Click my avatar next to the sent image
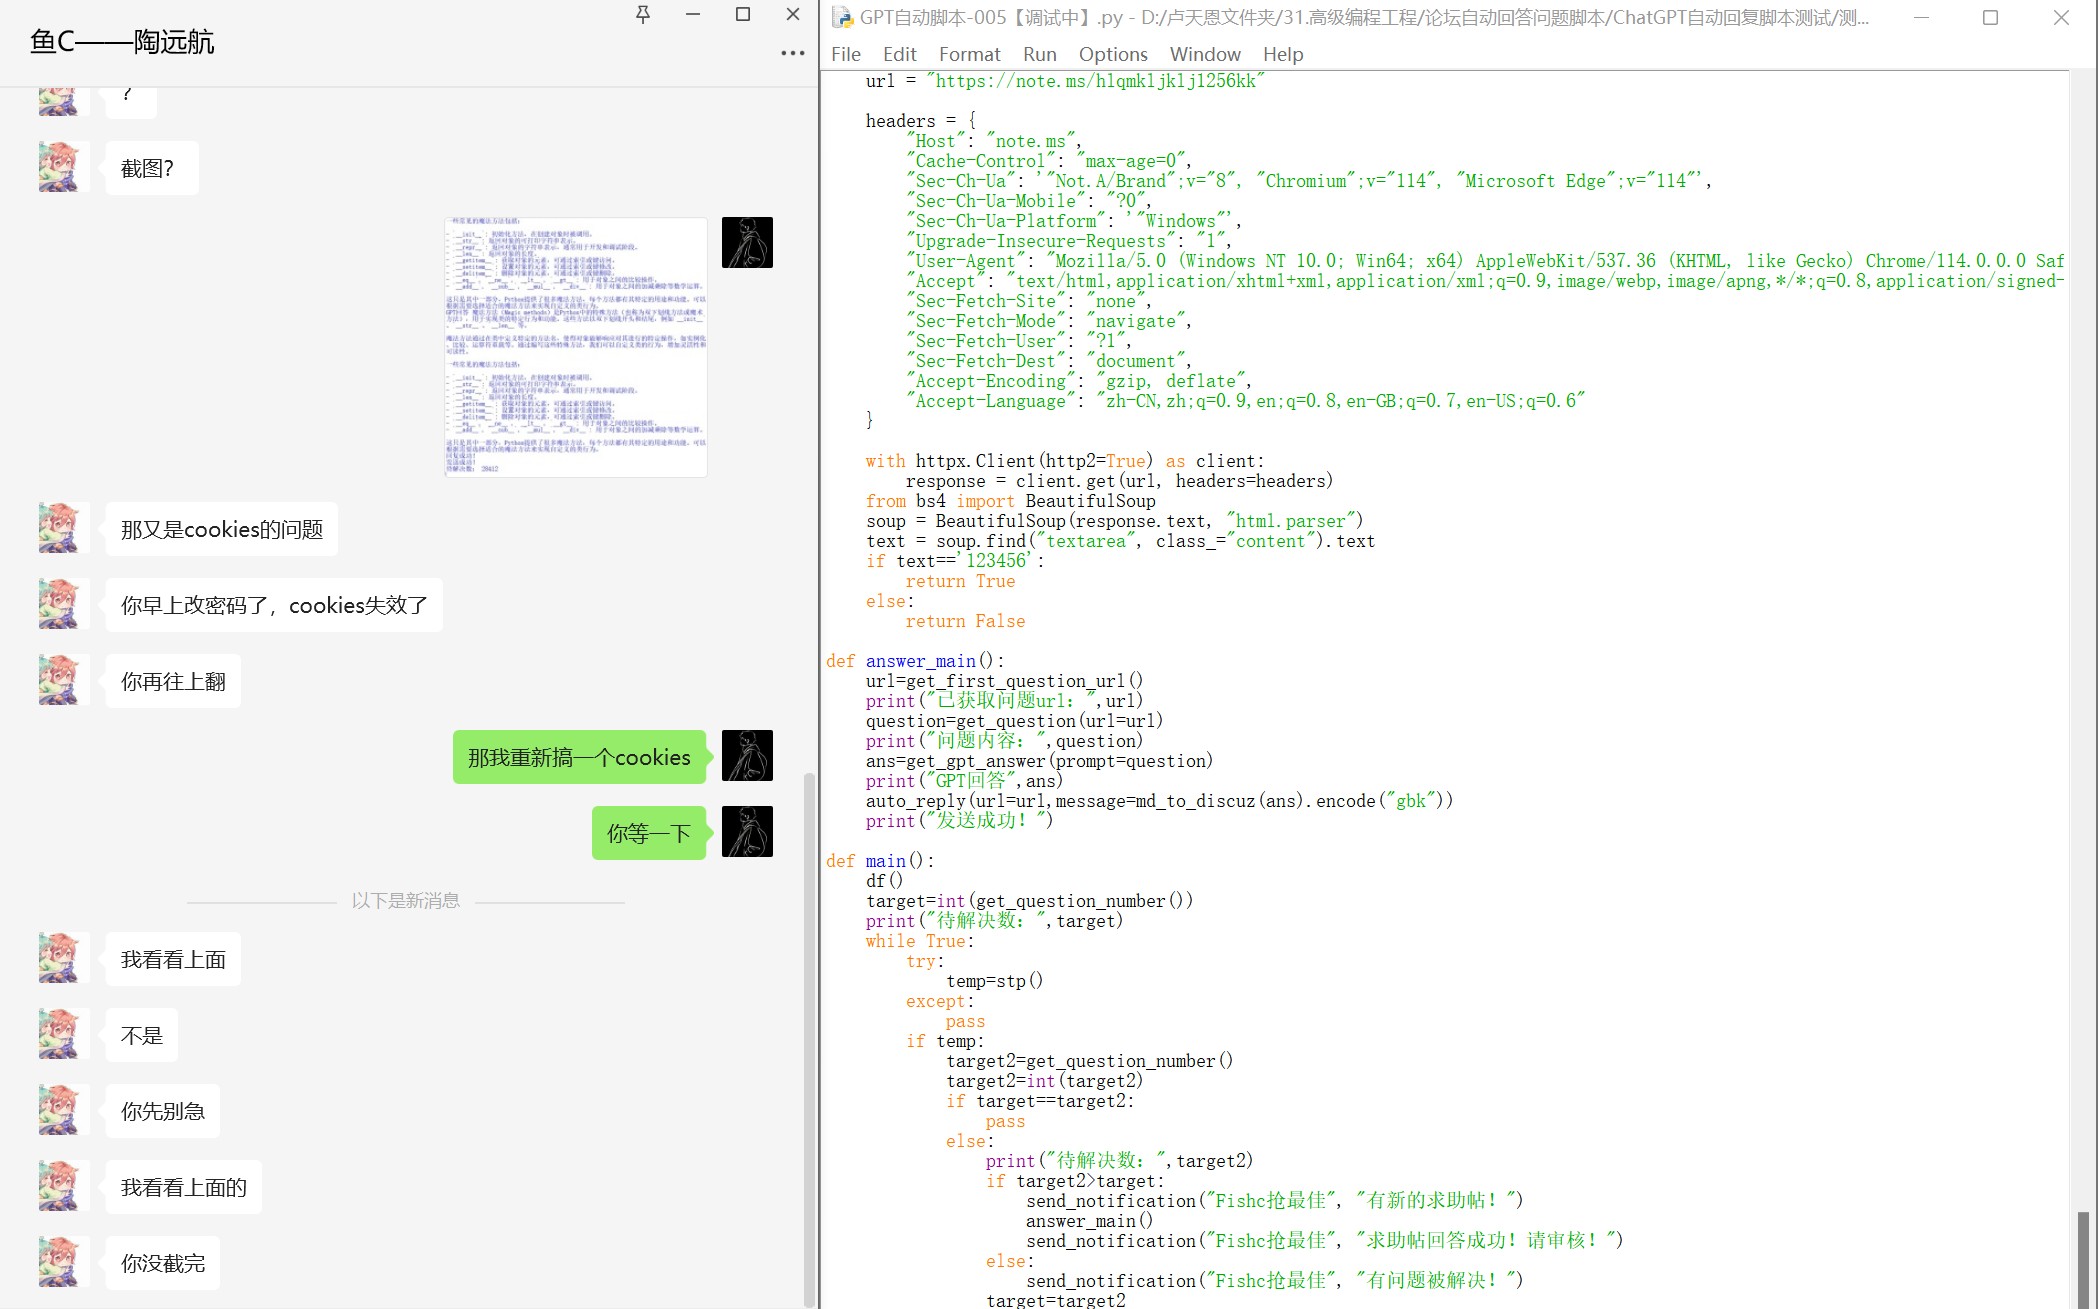The width and height of the screenshot is (2098, 1309). (x=747, y=242)
